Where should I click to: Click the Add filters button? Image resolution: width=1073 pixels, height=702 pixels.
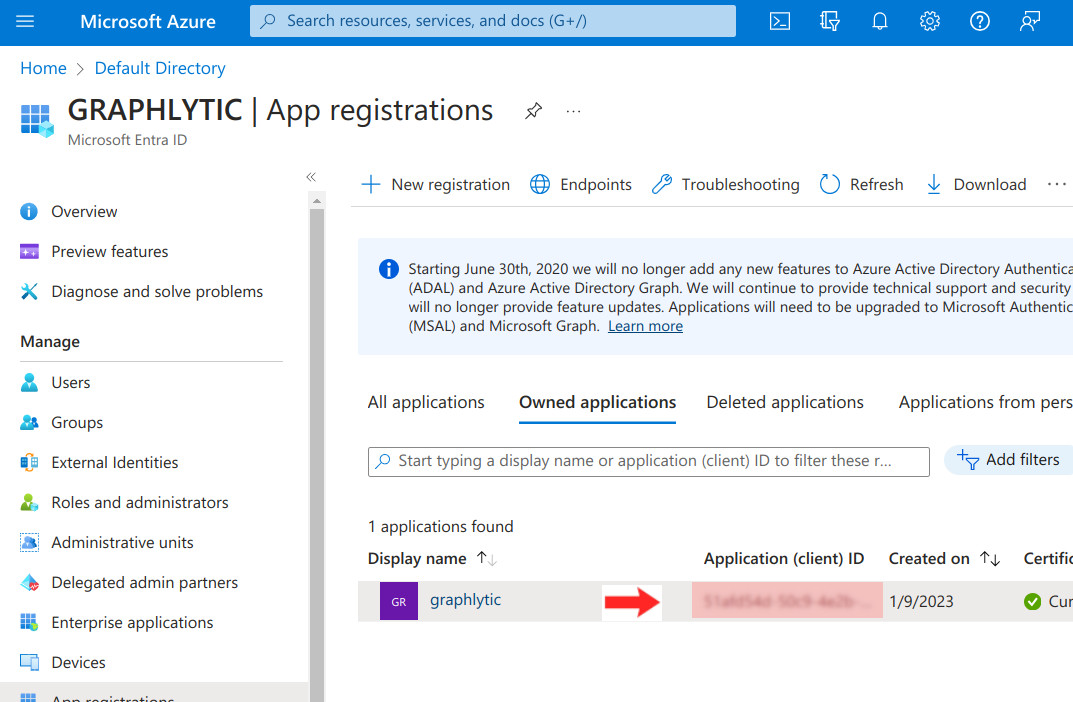pos(1010,460)
